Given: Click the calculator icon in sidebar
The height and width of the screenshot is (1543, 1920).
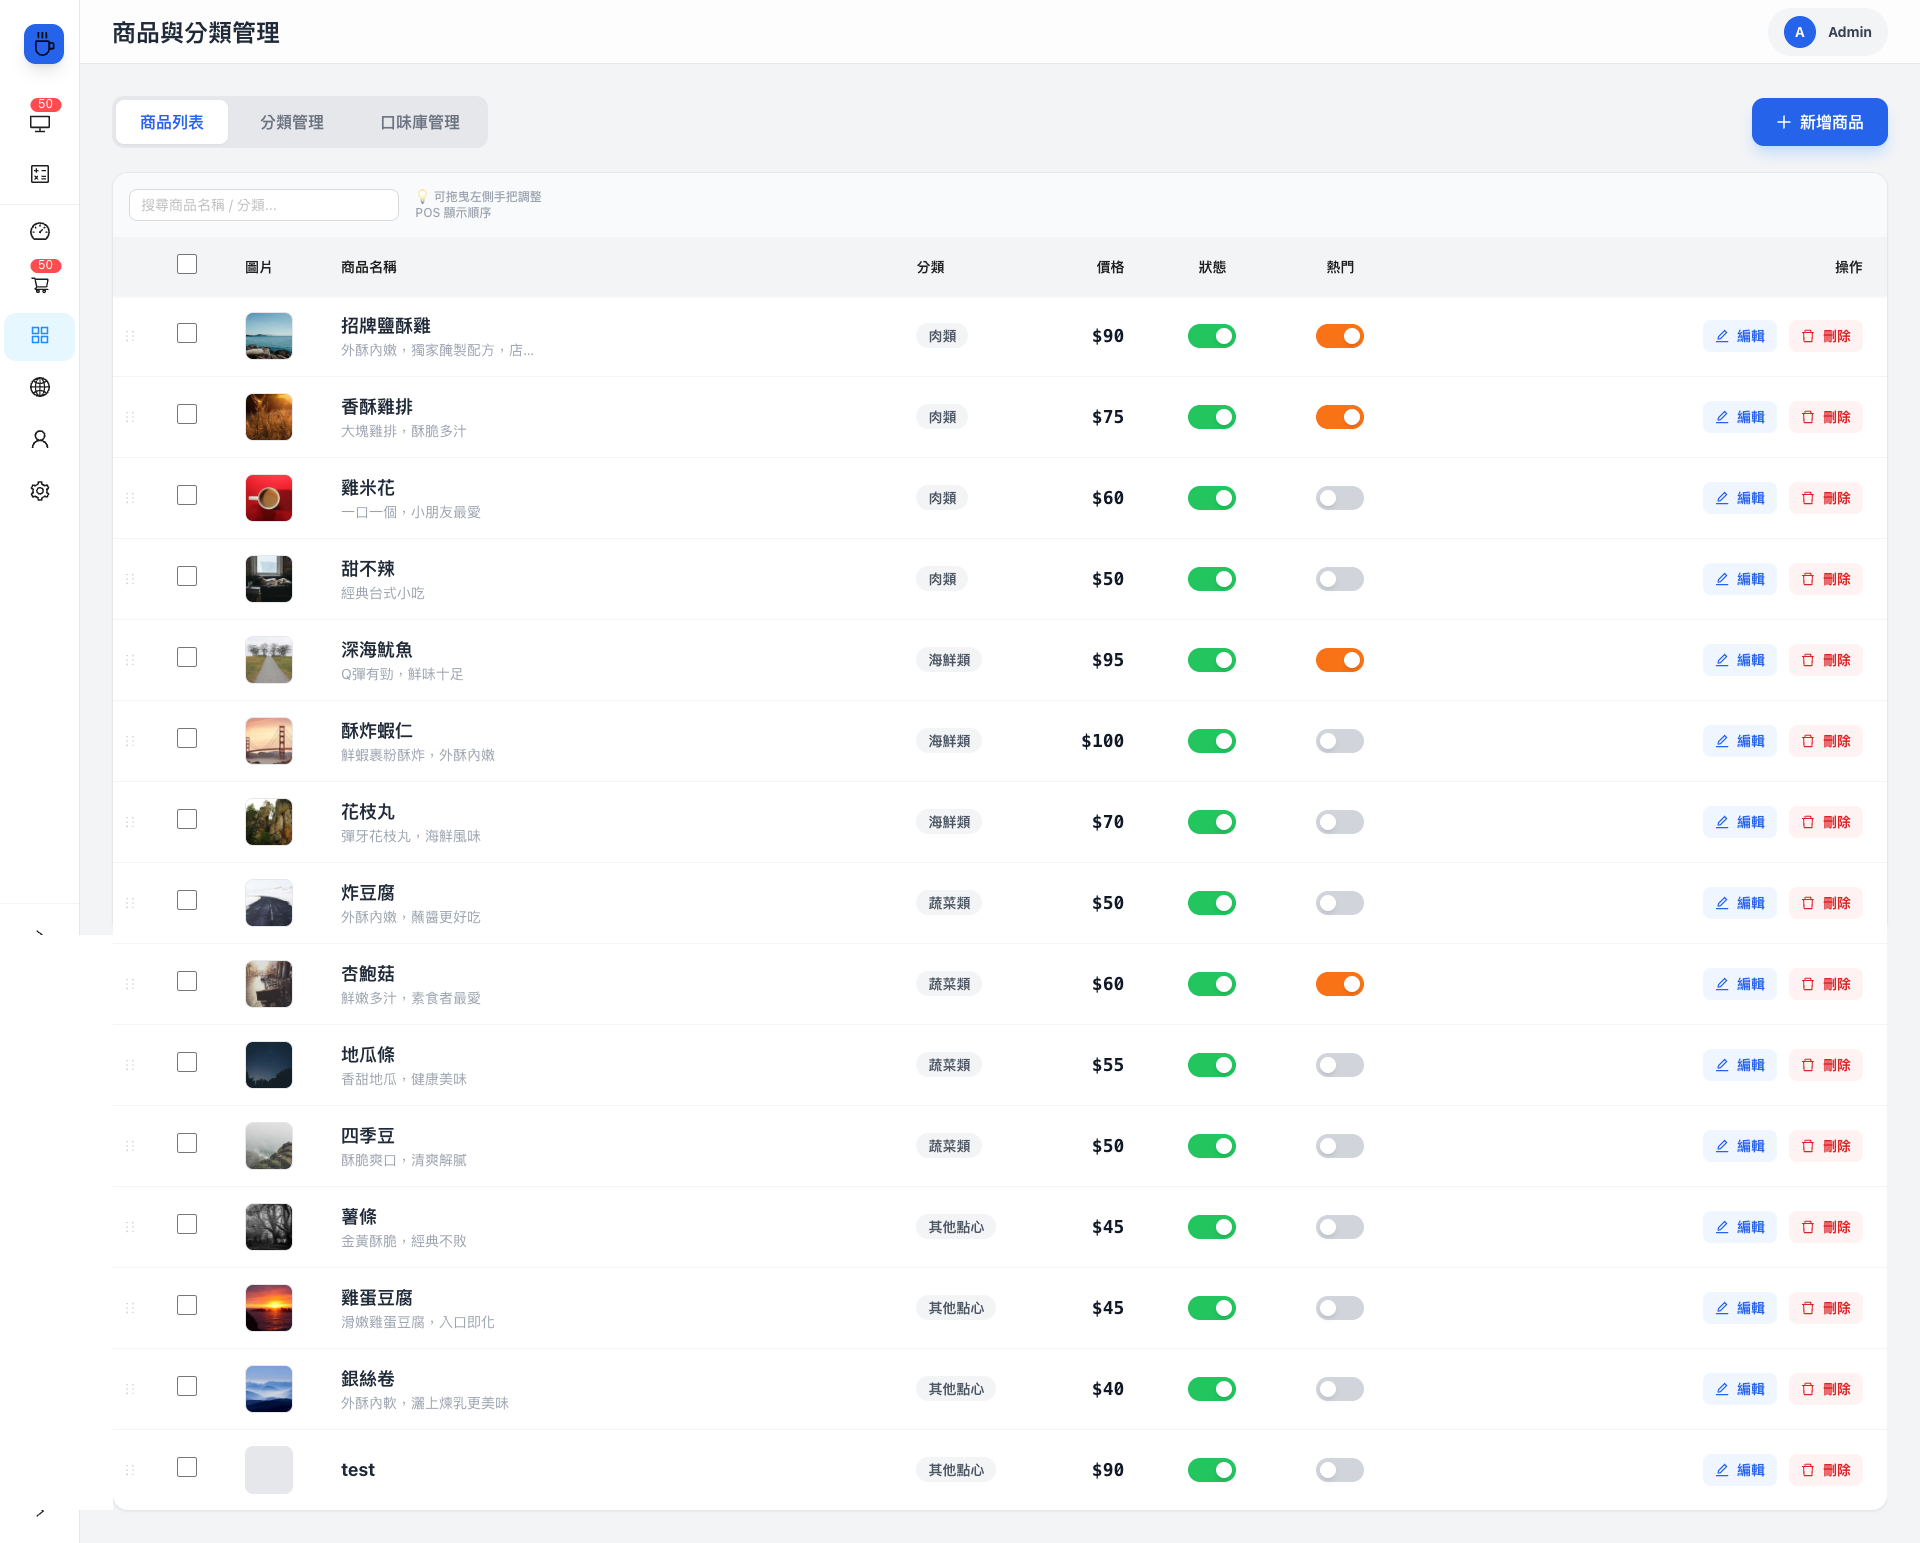Looking at the screenshot, I should click(x=40, y=174).
